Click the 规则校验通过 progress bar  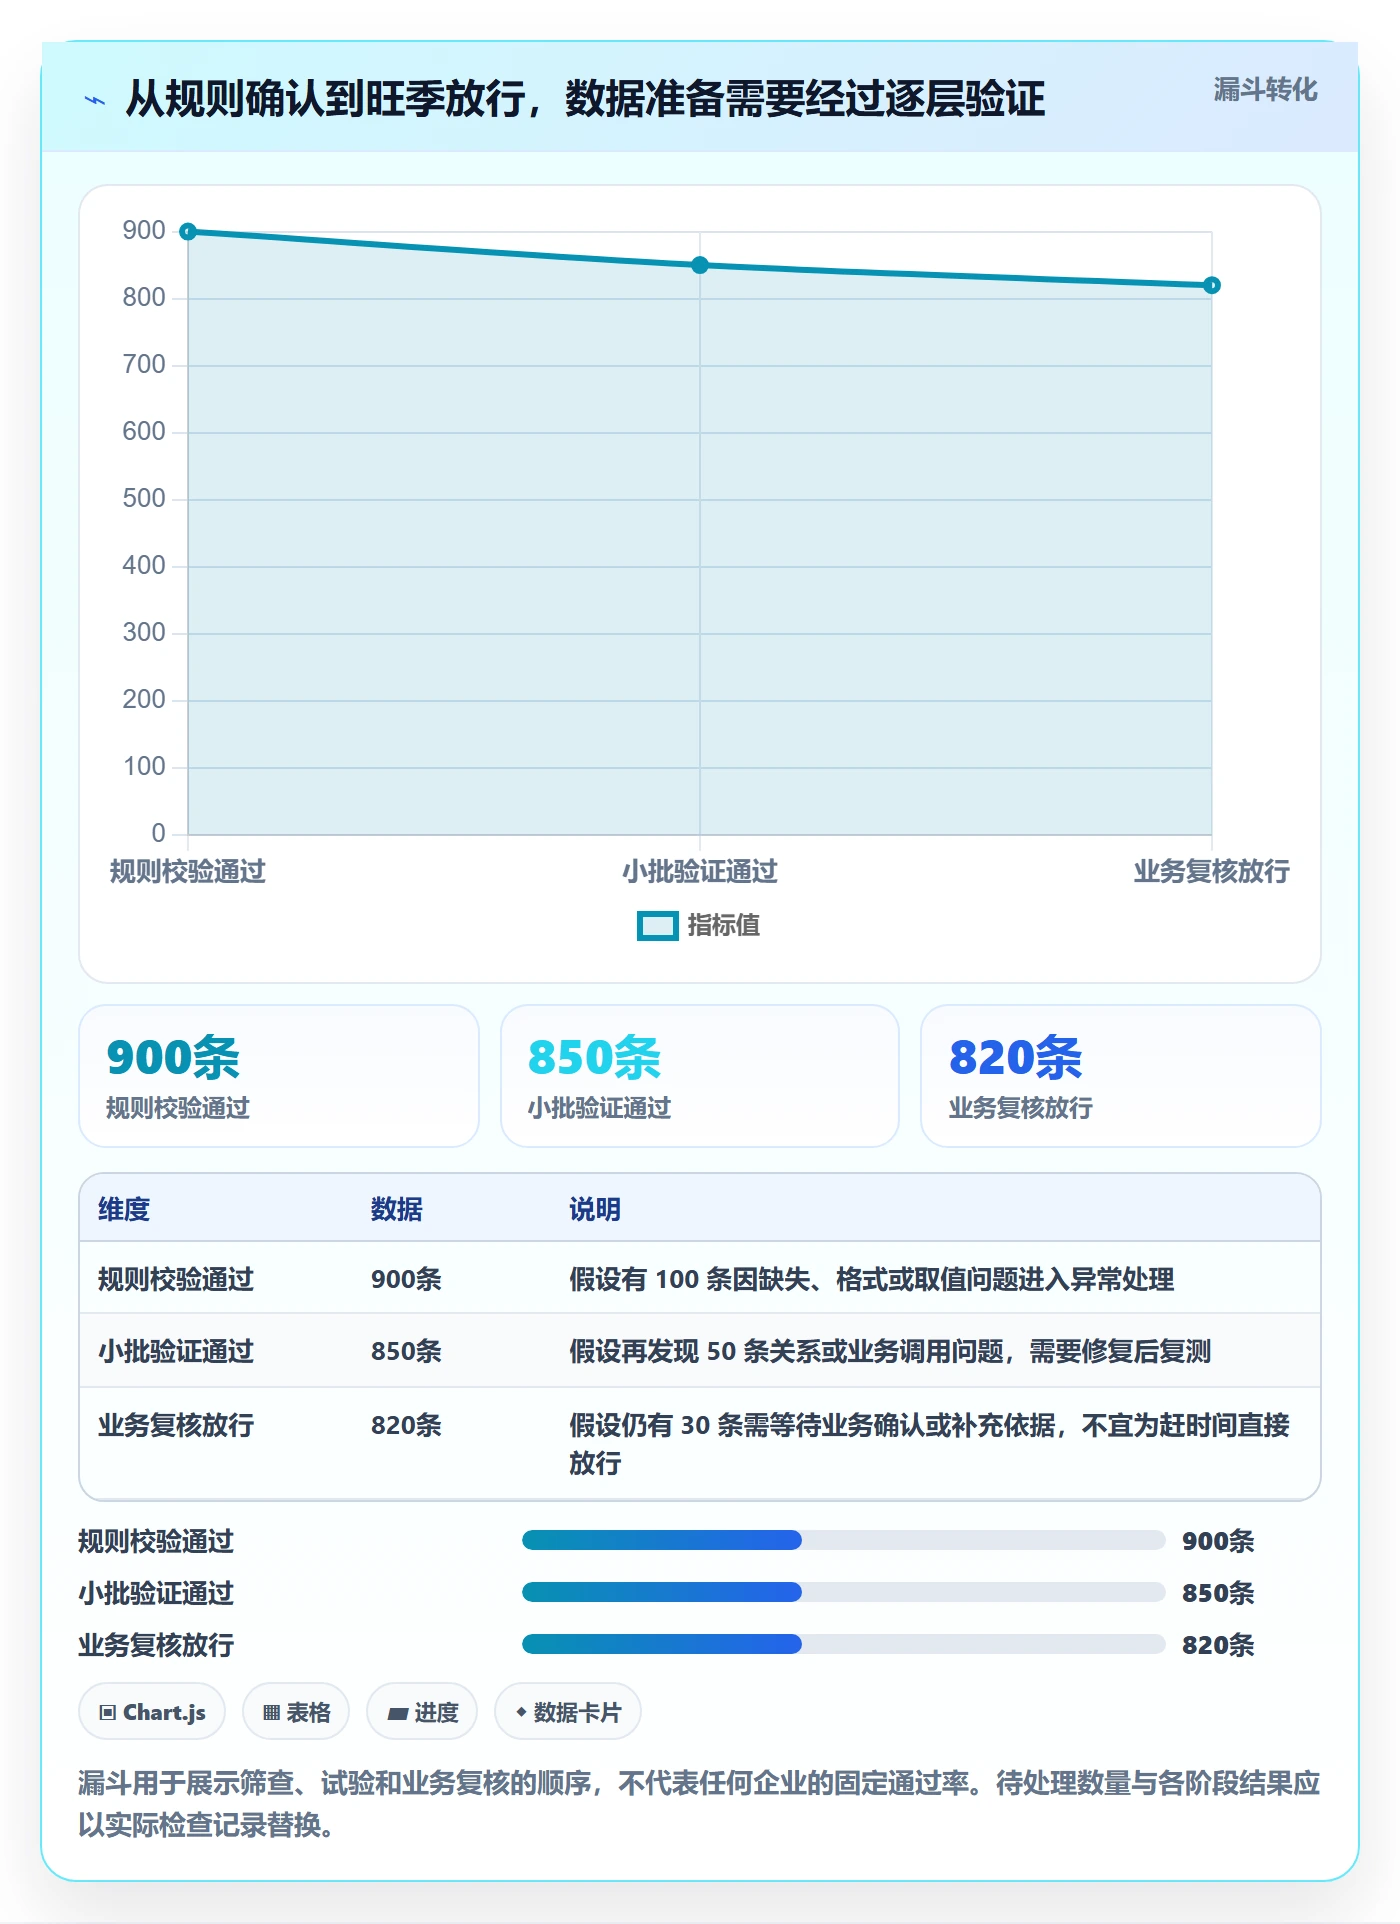(843, 1540)
